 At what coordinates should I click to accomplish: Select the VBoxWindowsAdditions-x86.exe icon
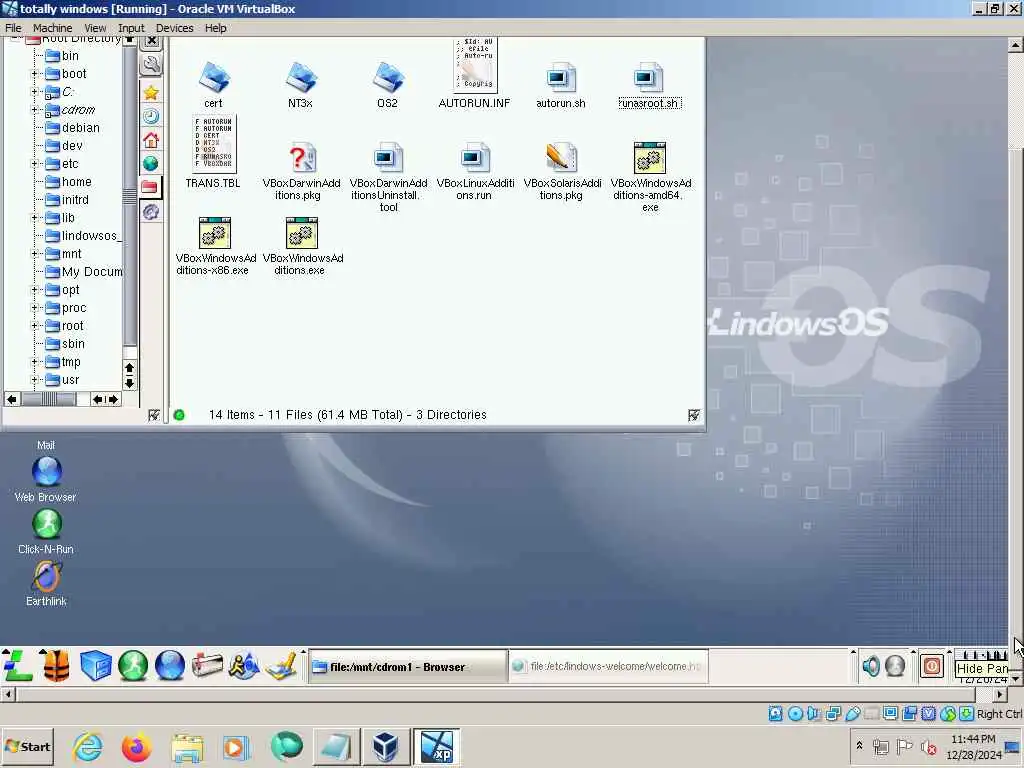(x=215, y=233)
